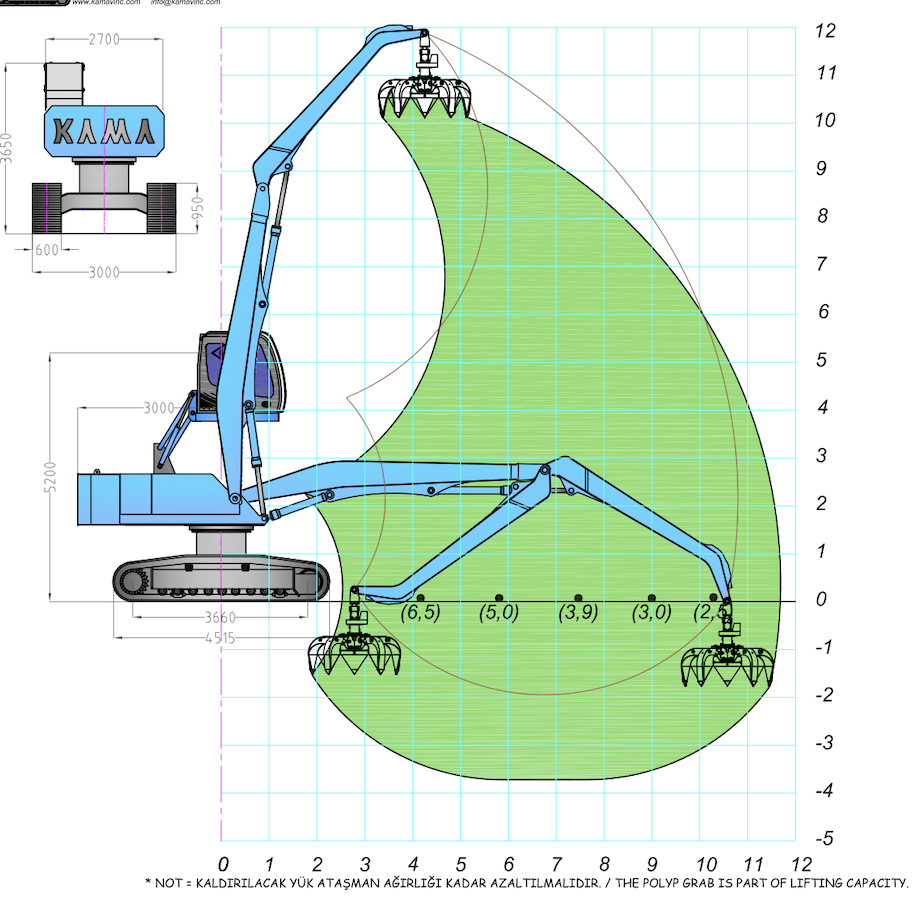Image resolution: width=918 pixels, height=898 pixels.
Task: Select 4 on the horizontal reach axis
Action: click(x=413, y=864)
